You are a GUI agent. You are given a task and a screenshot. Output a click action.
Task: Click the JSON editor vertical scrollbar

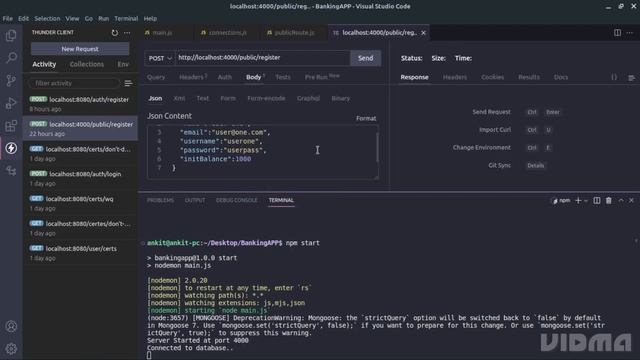click(x=377, y=148)
